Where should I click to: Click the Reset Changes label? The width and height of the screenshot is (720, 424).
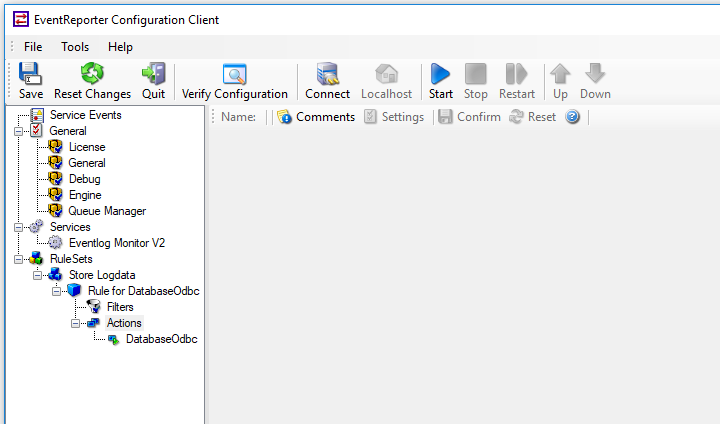click(x=92, y=94)
